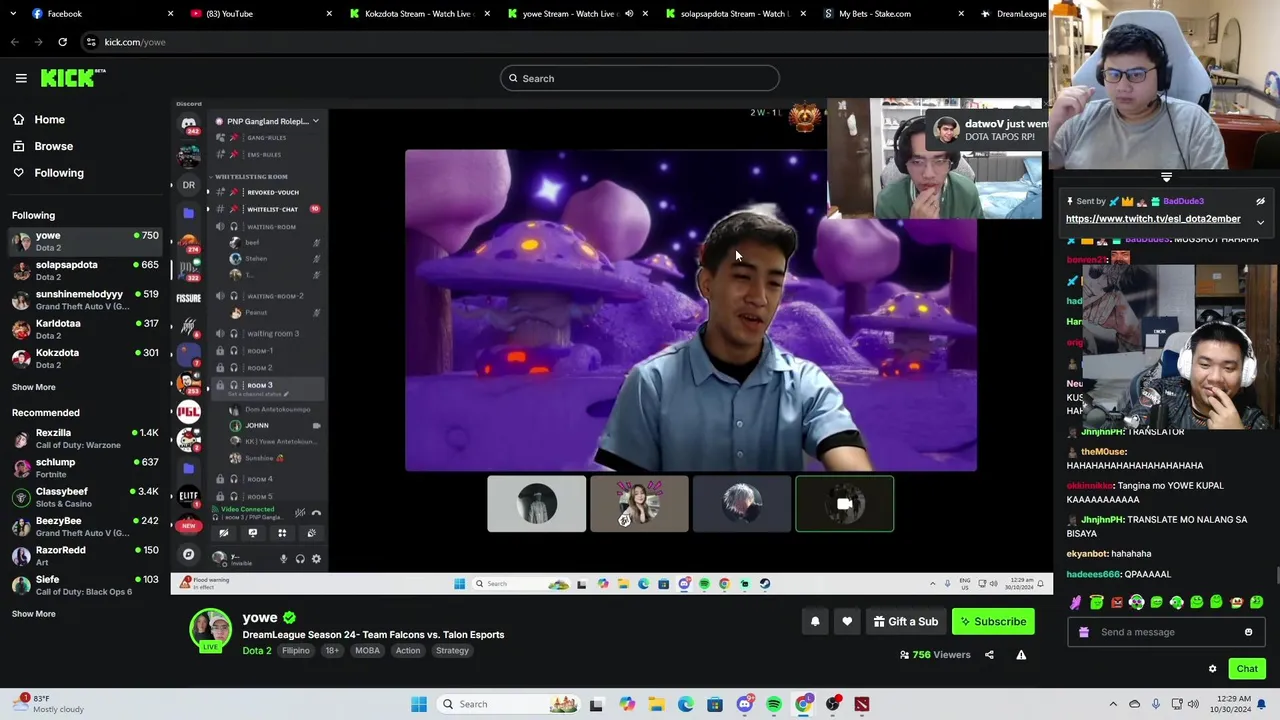The height and width of the screenshot is (720, 1280).
Task: Reload the page
Action: click(62, 42)
